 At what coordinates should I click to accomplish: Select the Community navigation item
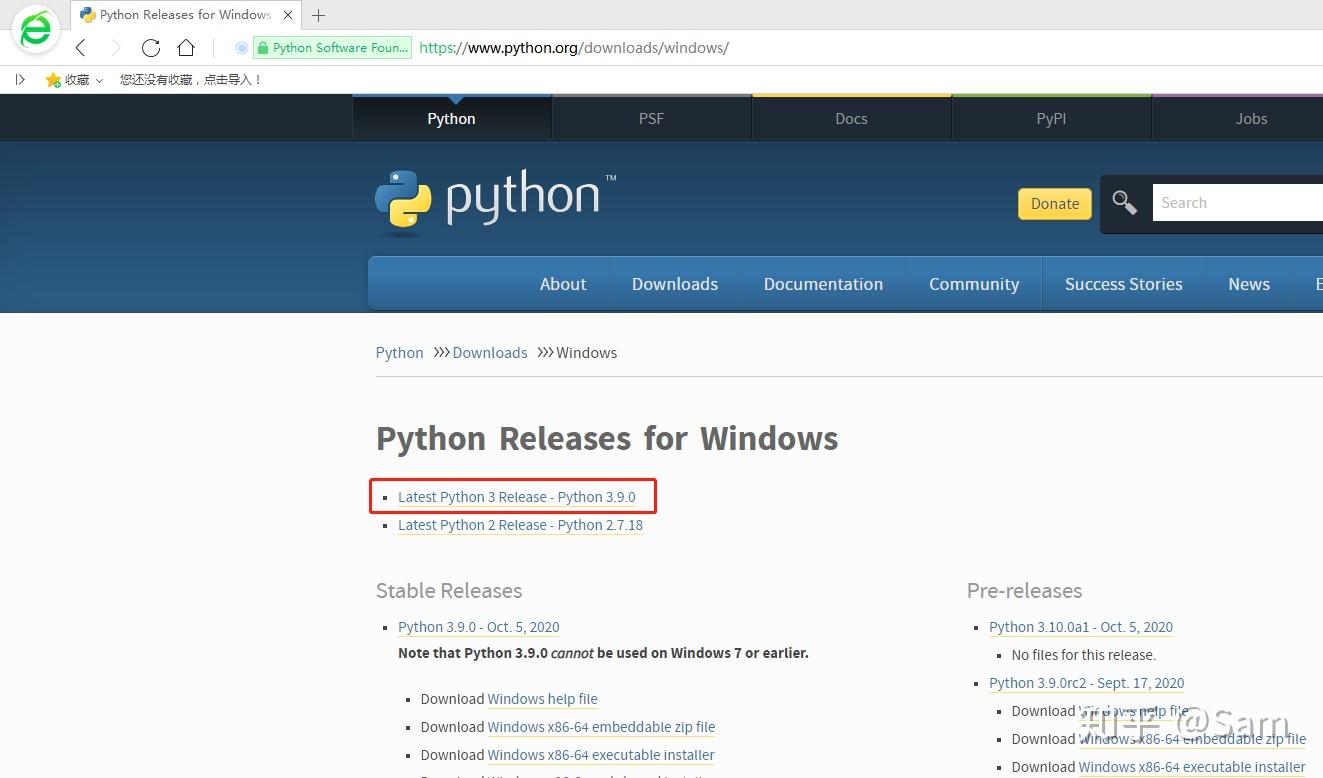tap(973, 284)
